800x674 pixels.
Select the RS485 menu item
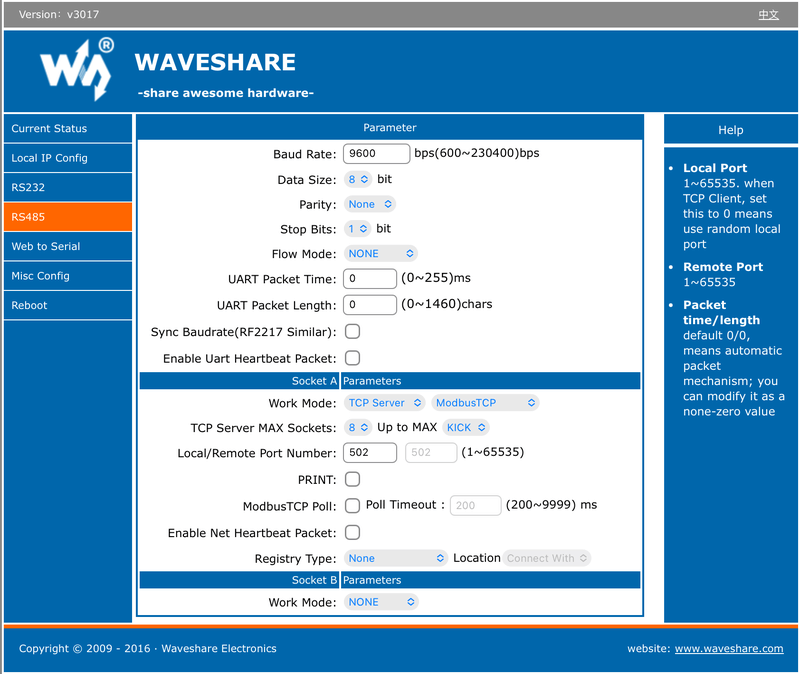[68, 217]
